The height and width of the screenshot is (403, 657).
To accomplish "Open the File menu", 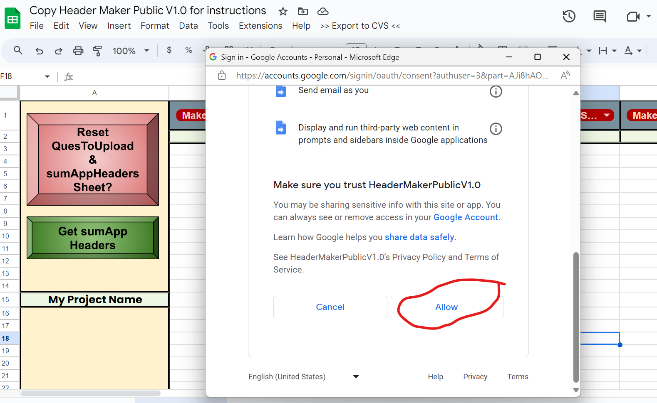I will tap(36, 26).
